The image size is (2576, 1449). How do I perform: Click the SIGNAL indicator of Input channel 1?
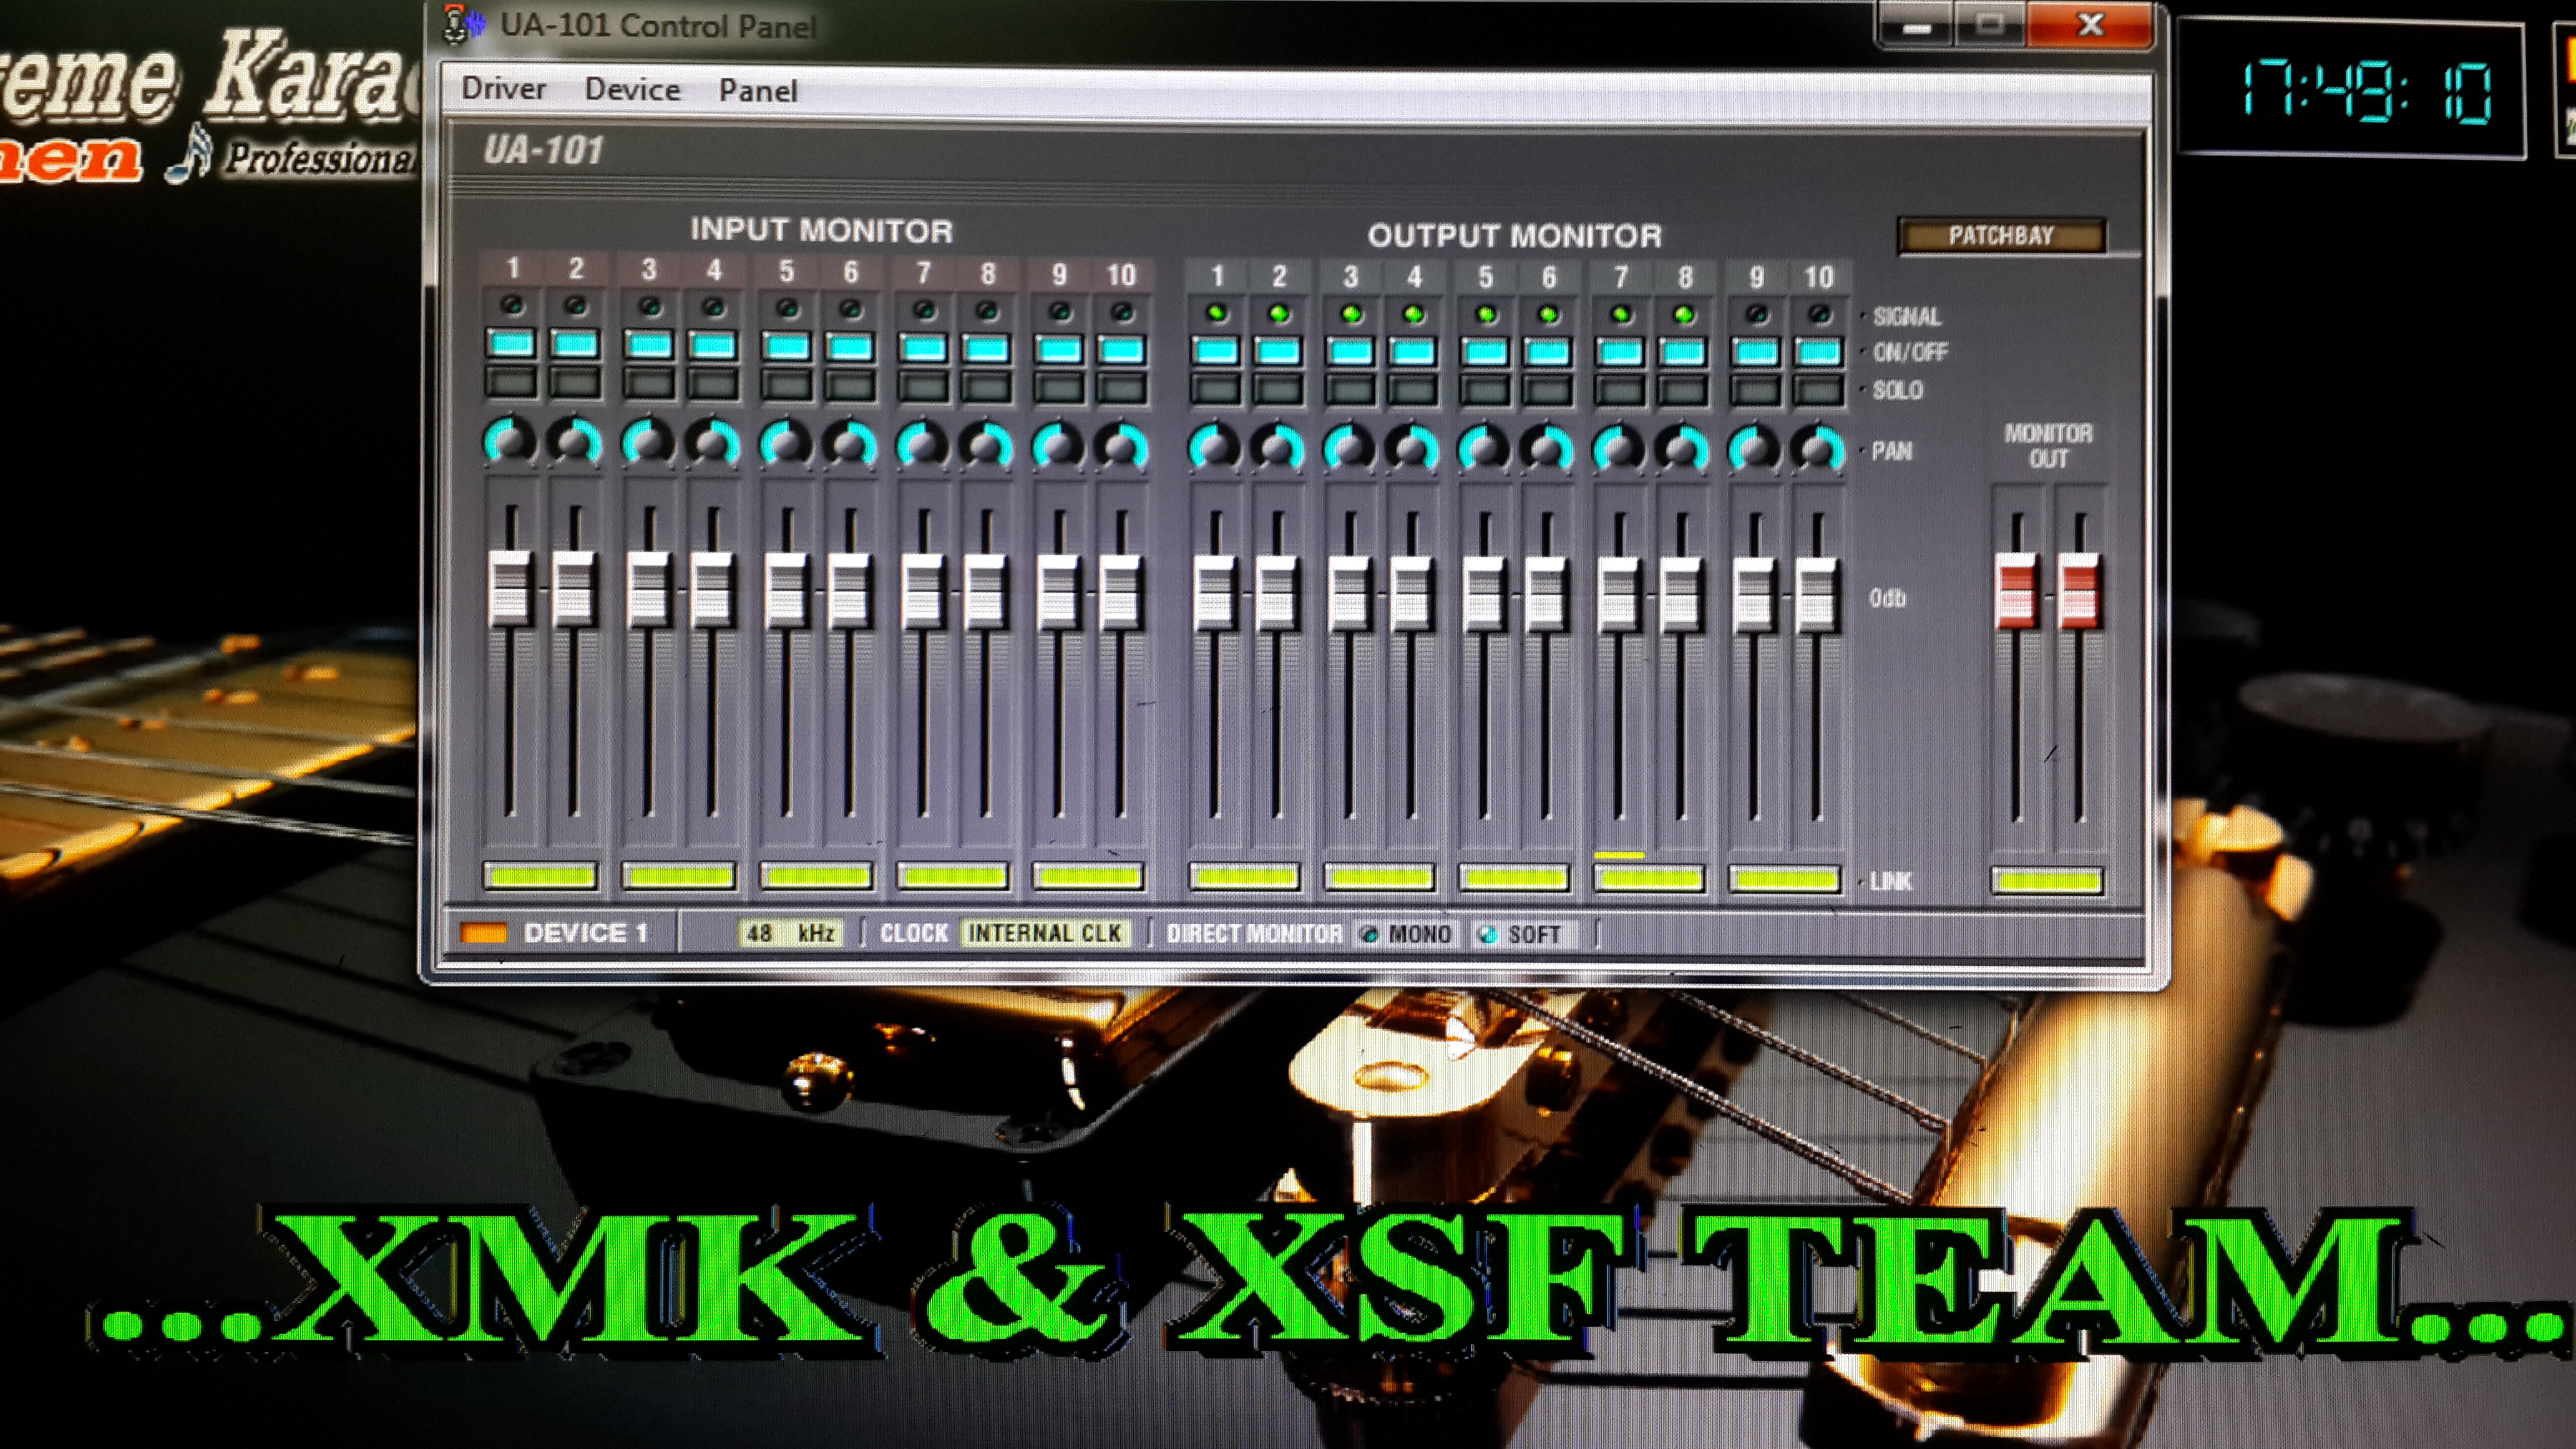click(x=512, y=305)
